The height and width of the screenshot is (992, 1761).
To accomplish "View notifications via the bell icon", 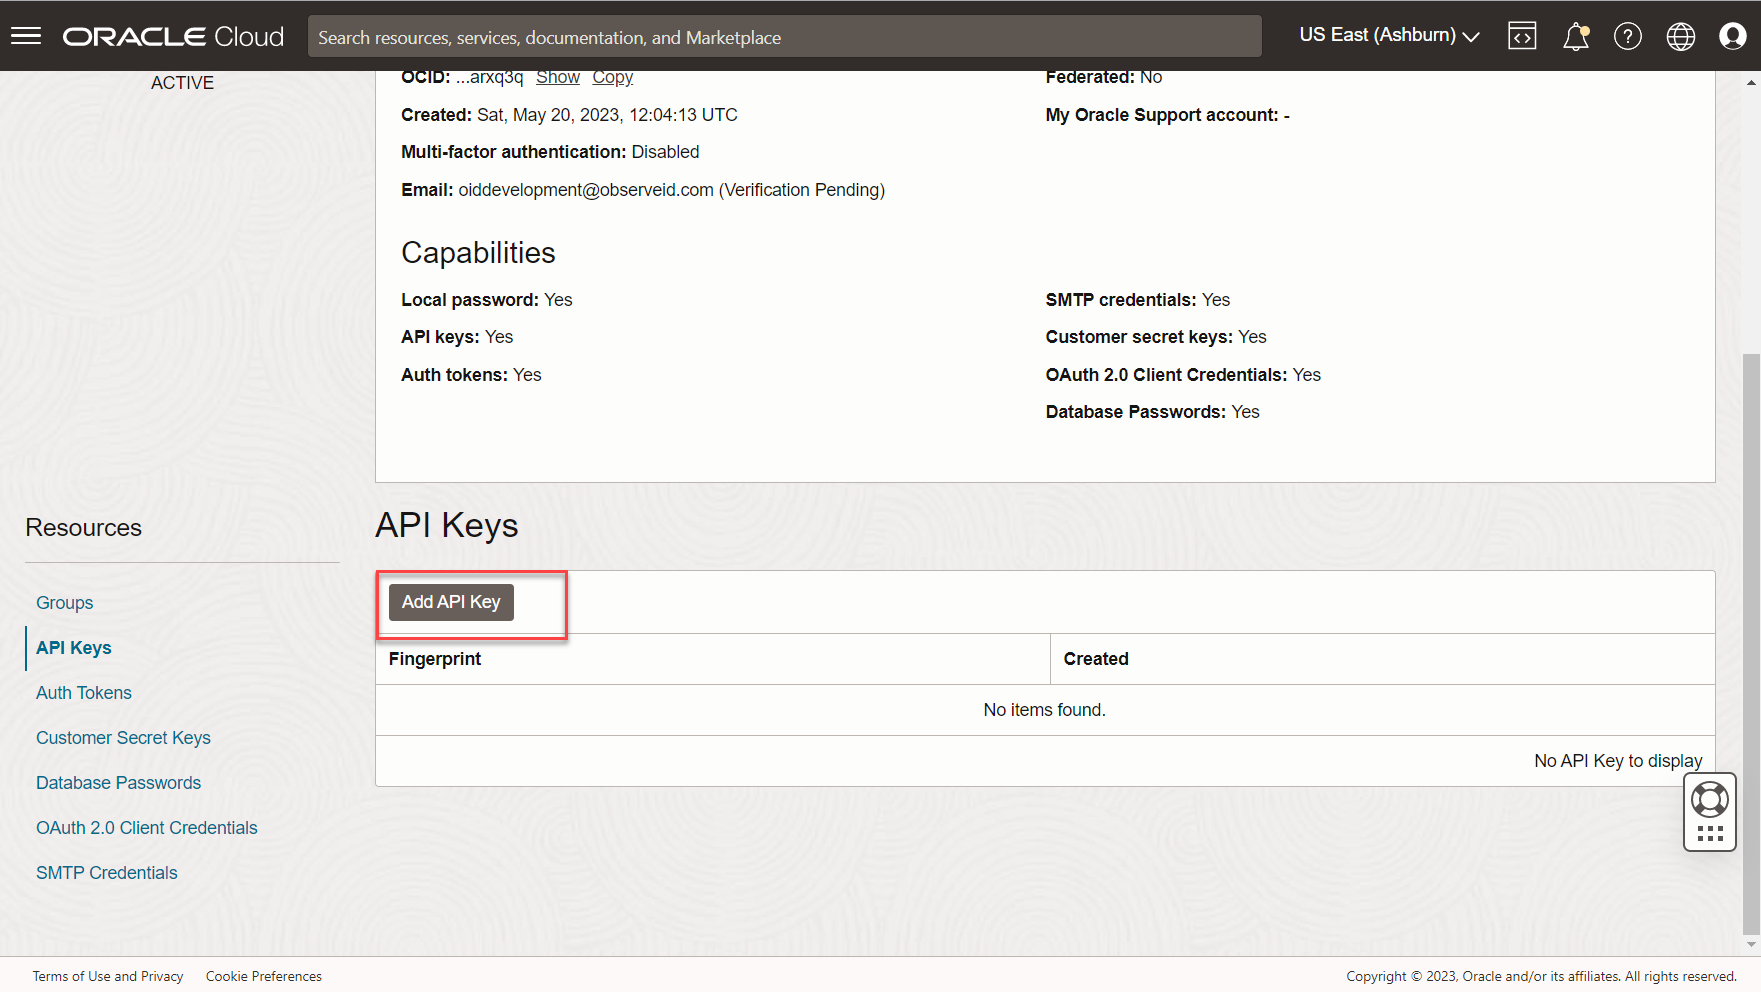I will (1575, 36).
